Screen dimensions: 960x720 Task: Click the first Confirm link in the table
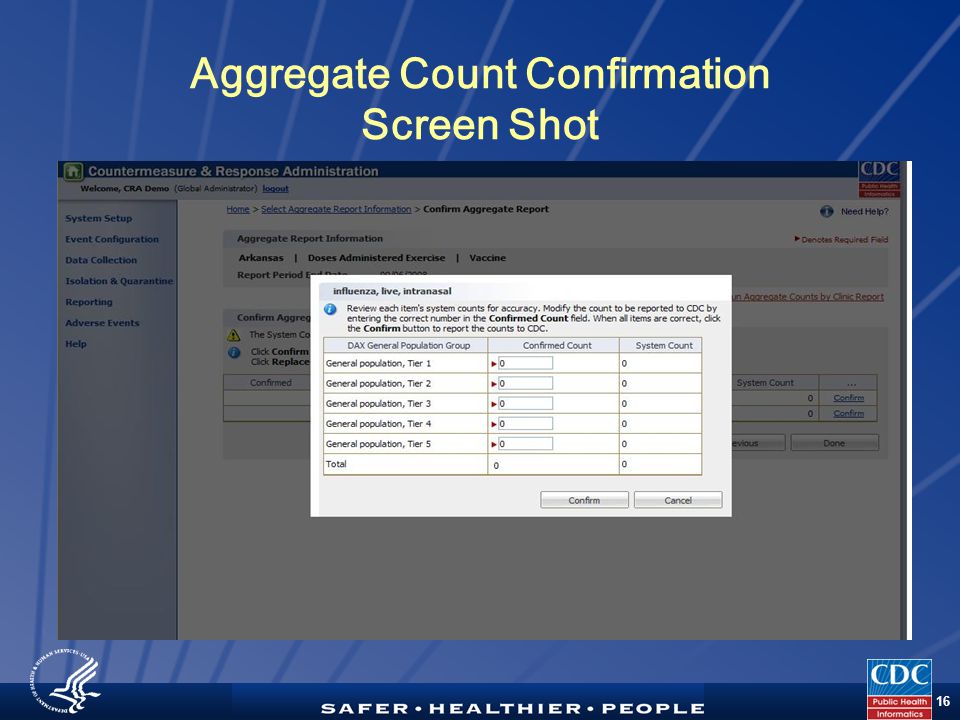[849, 398]
